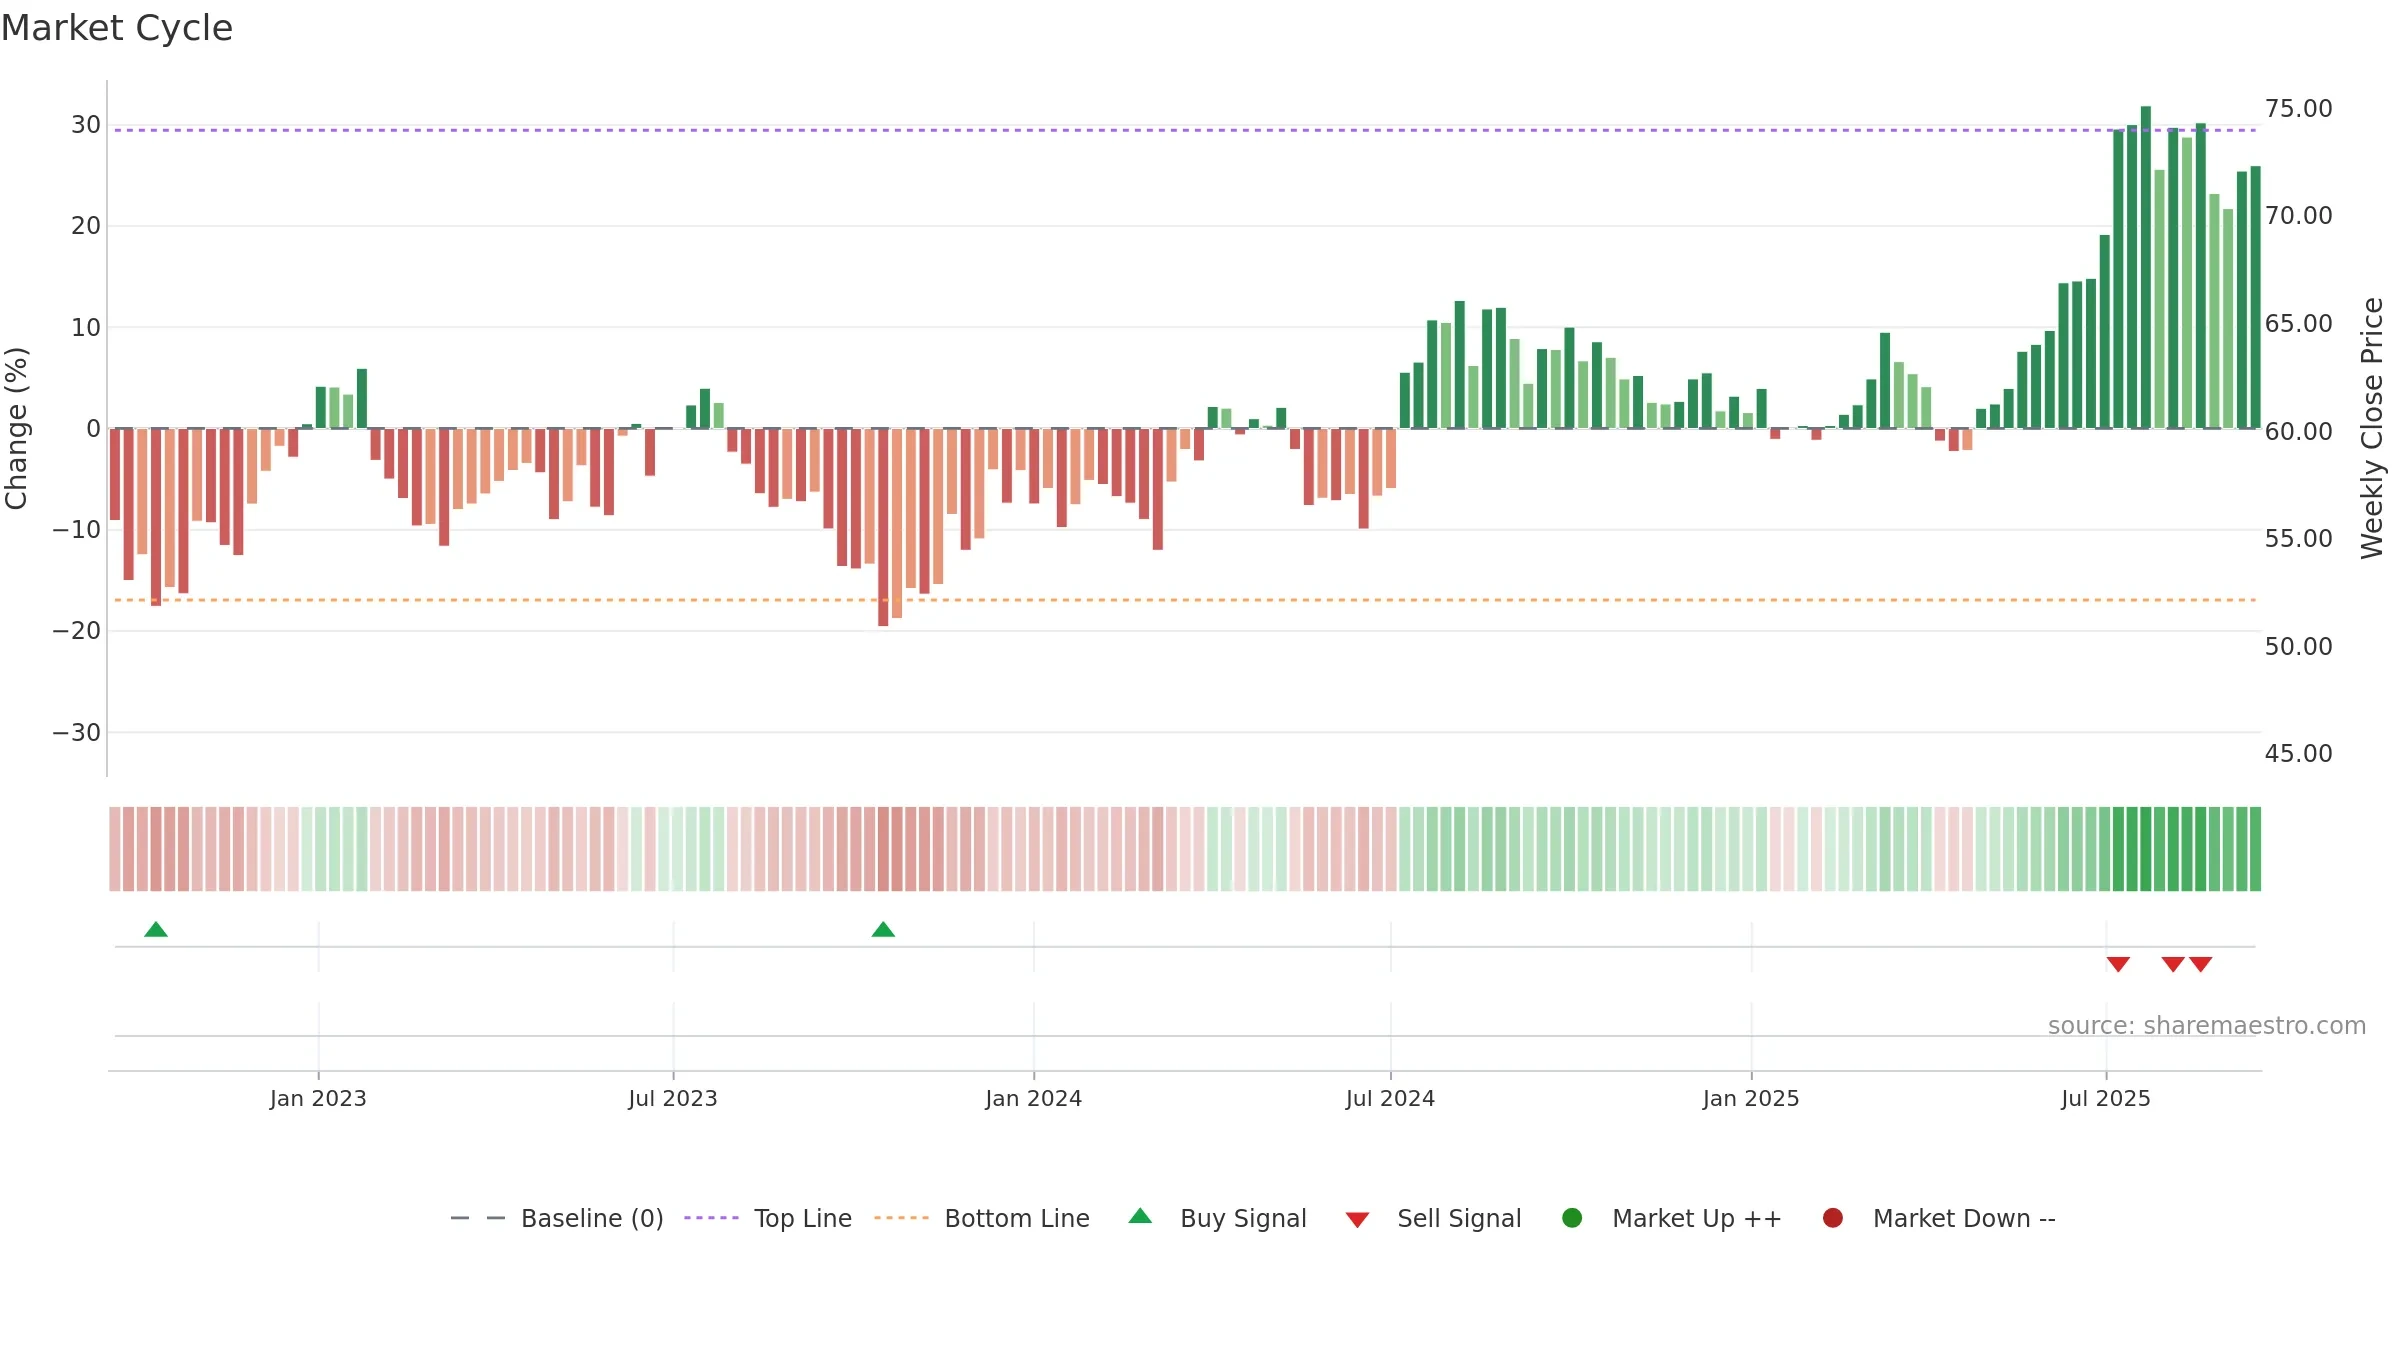Viewport: 2400px width, 1350px height.
Task: Click the first sell signal triangle at Jul 2025
Action: (2118, 964)
